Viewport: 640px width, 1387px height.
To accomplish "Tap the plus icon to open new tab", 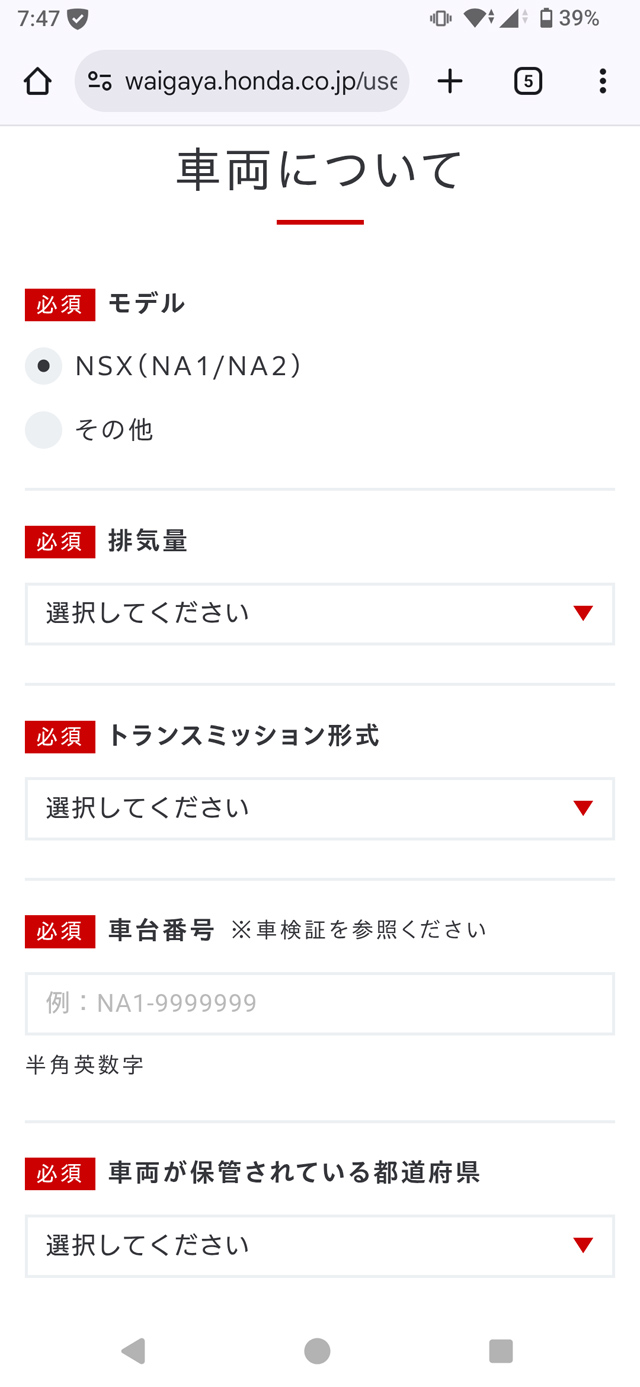I will point(449,81).
